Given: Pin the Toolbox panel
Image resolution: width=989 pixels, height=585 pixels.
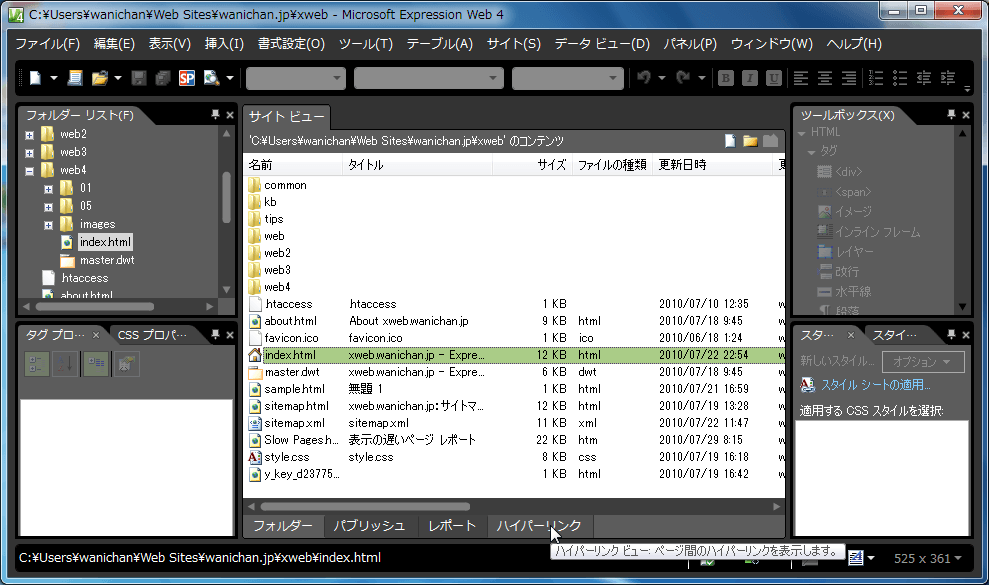Looking at the screenshot, I should coord(951,115).
